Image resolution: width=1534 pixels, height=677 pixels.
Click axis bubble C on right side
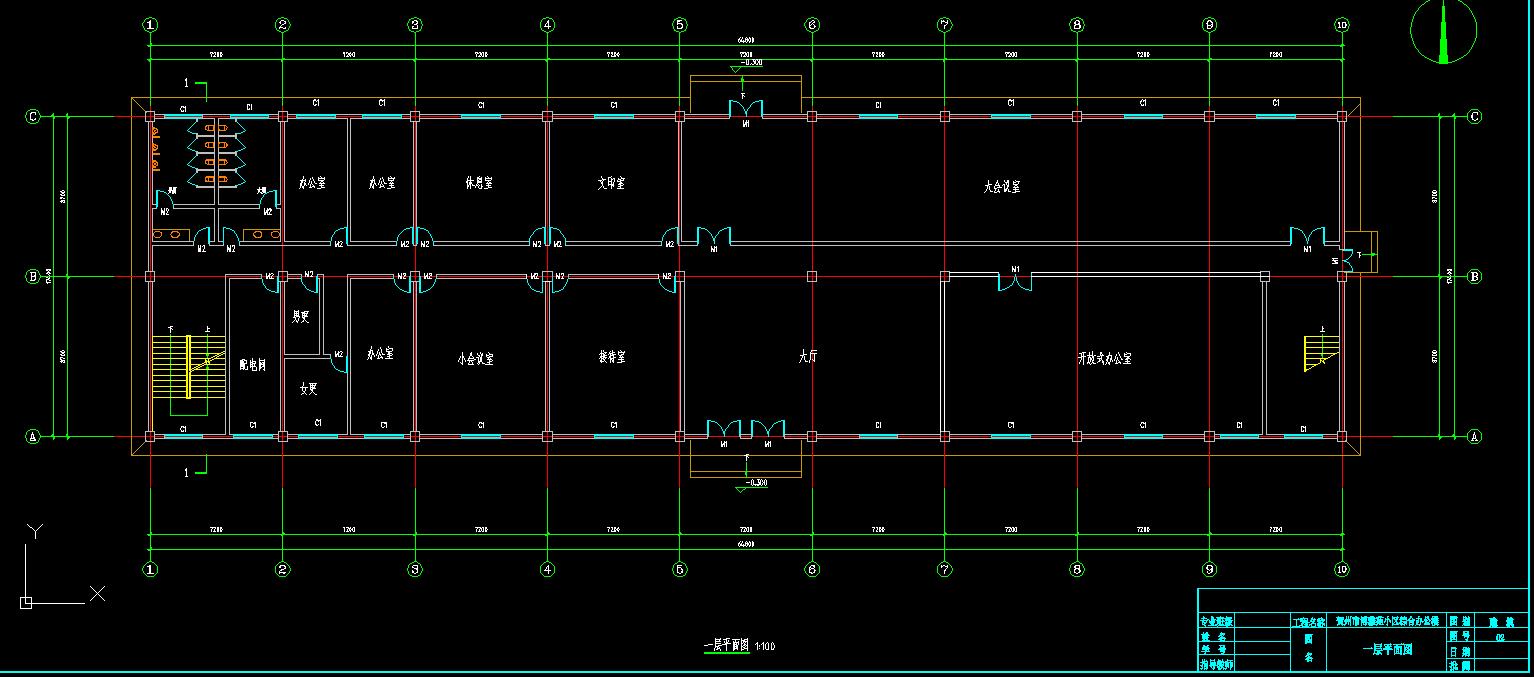[x=1474, y=117]
